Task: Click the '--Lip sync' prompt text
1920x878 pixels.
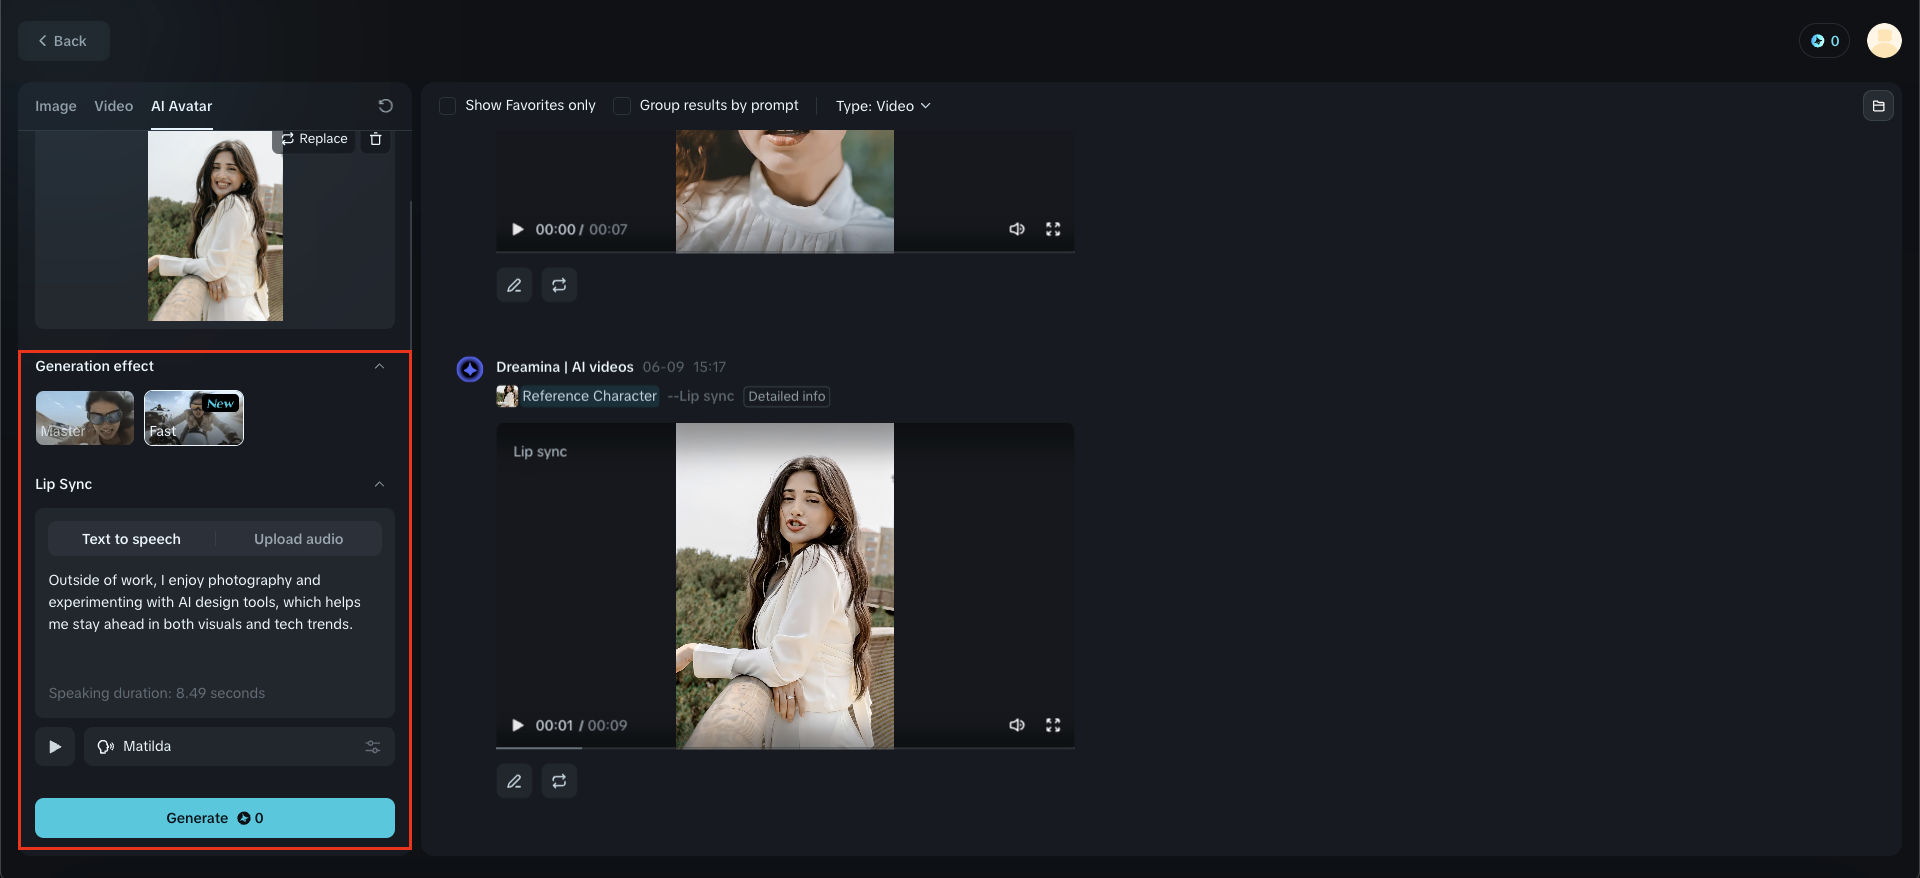Action: 701,396
